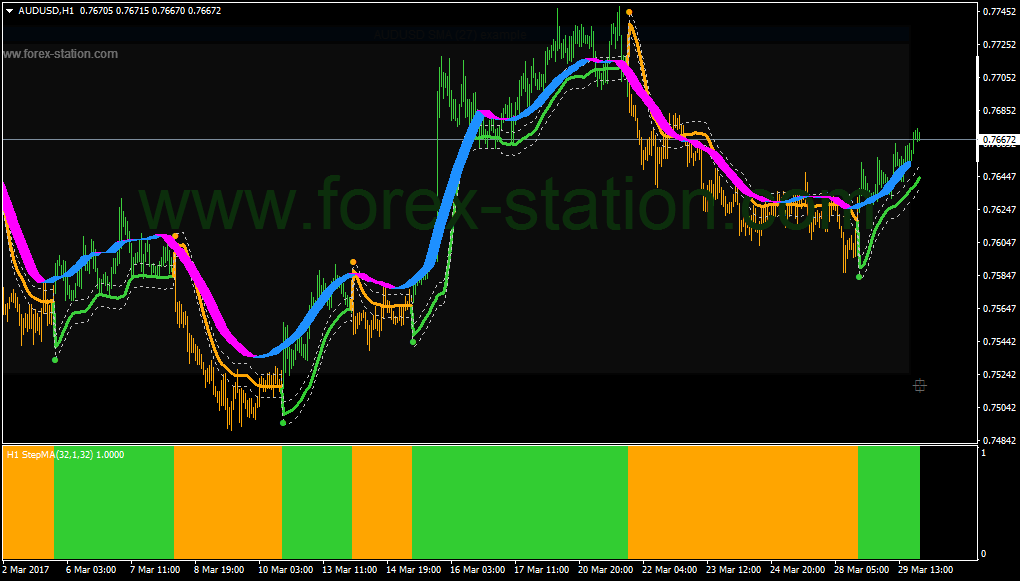Click the price scale value 0.77052

[1000, 77]
